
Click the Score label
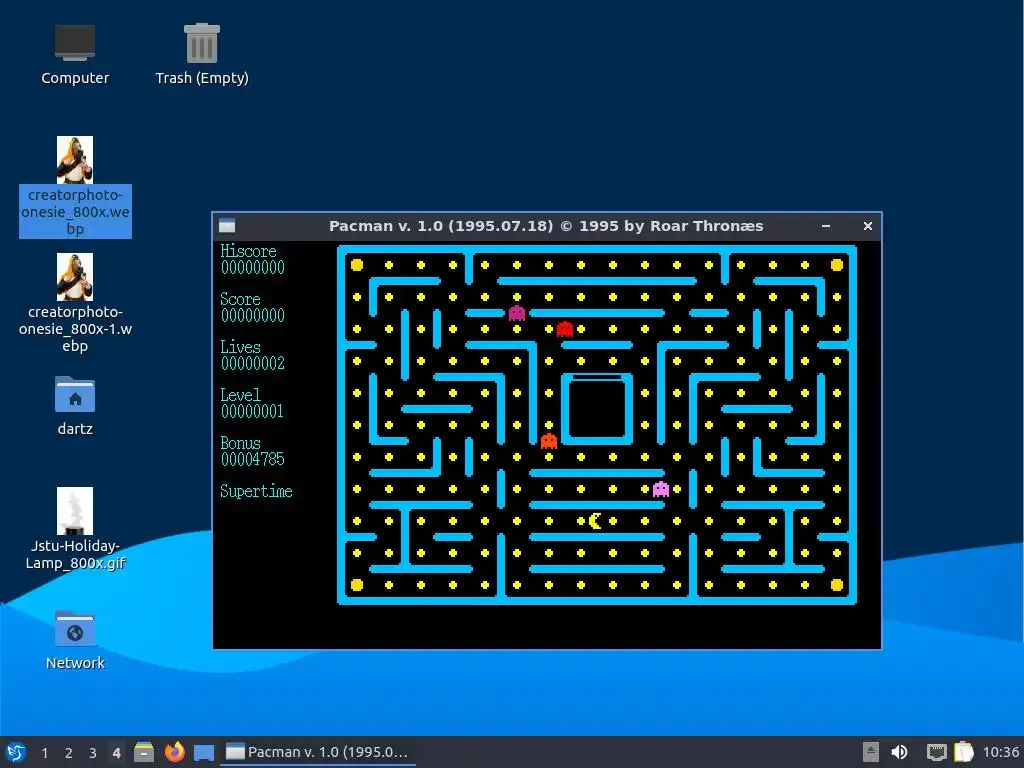click(x=240, y=299)
